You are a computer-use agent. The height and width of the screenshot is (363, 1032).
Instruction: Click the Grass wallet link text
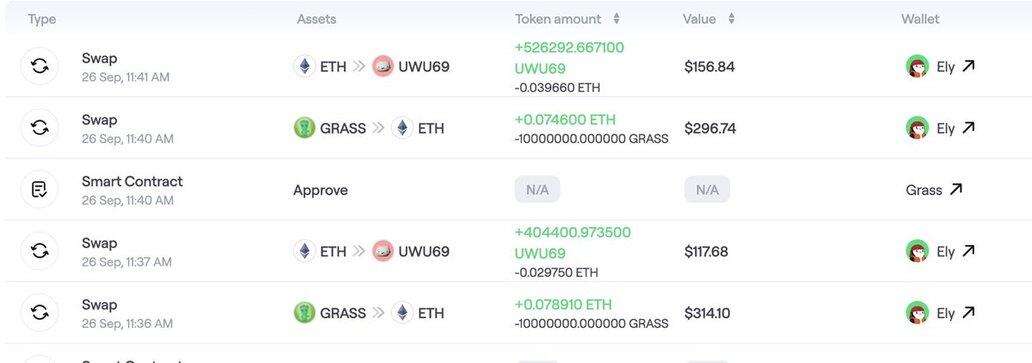point(924,190)
